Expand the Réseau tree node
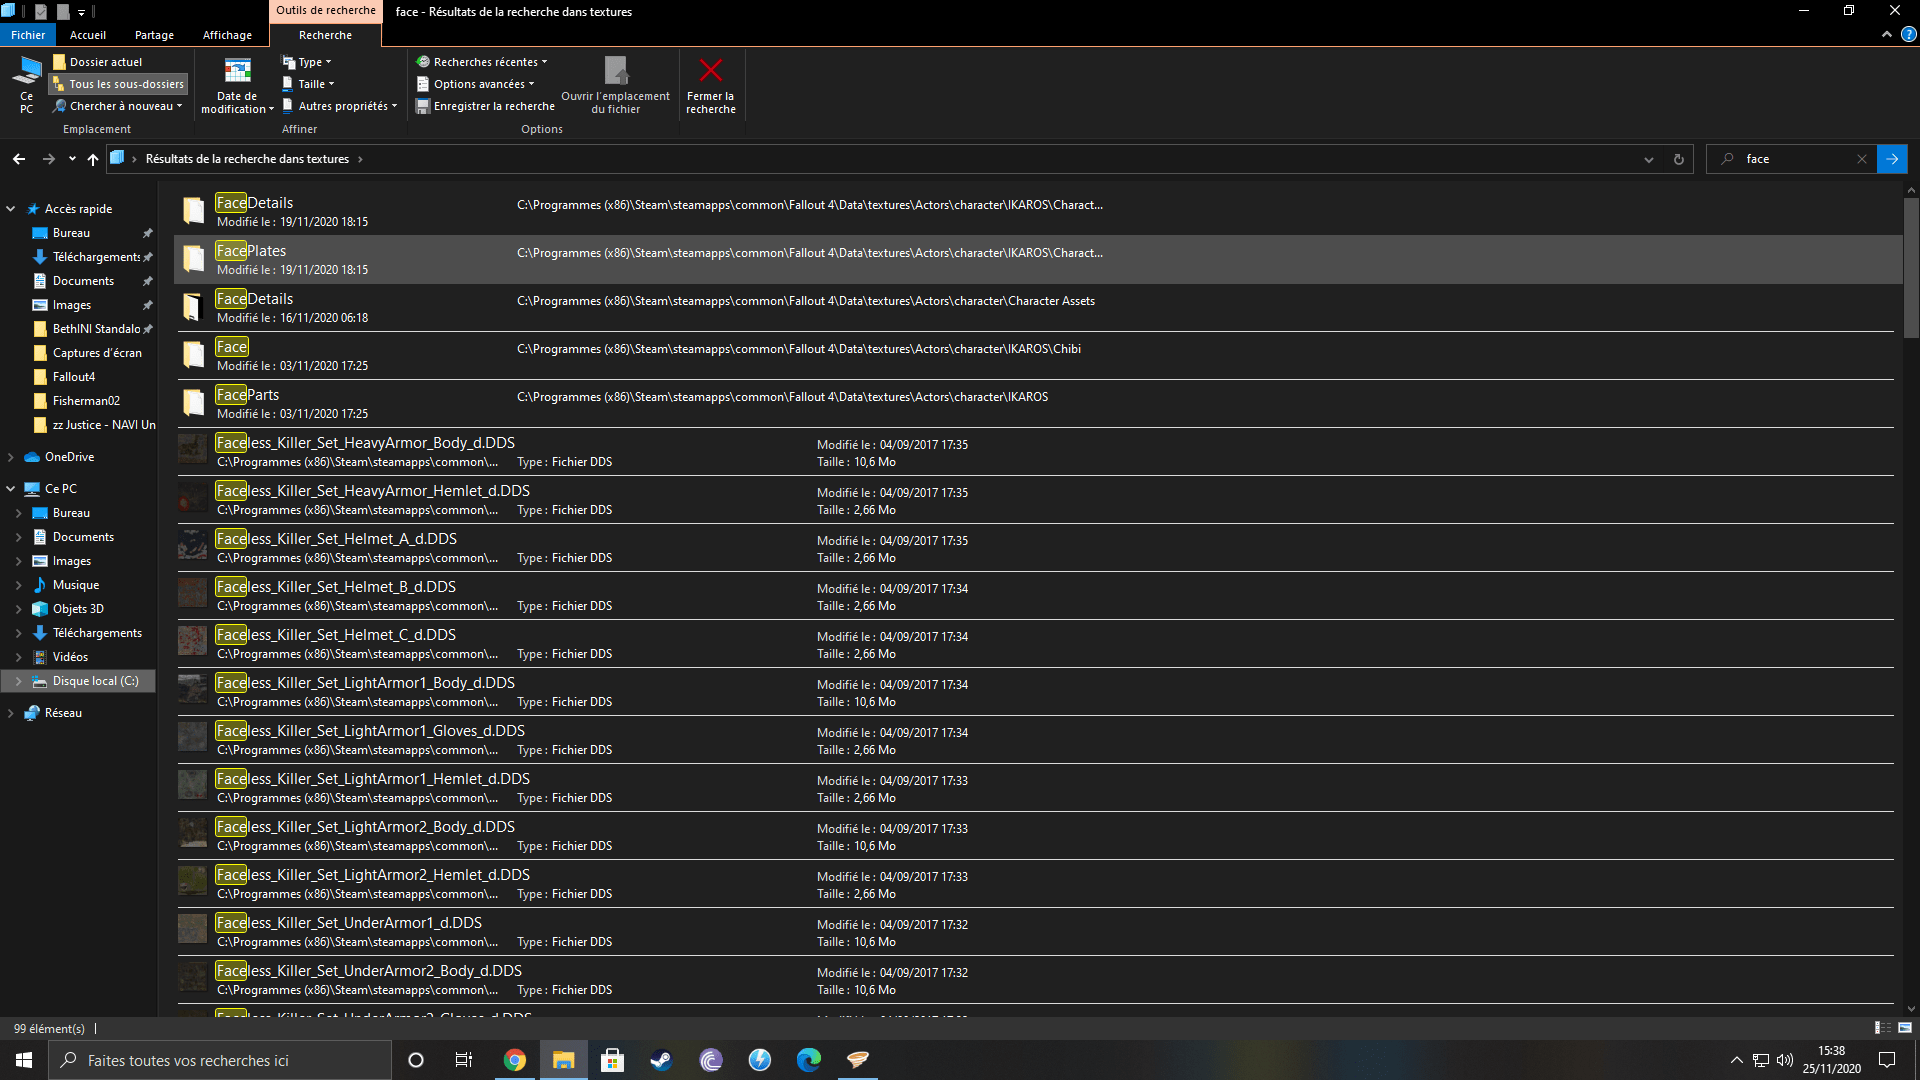1920x1080 pixels. click(11, 713)
